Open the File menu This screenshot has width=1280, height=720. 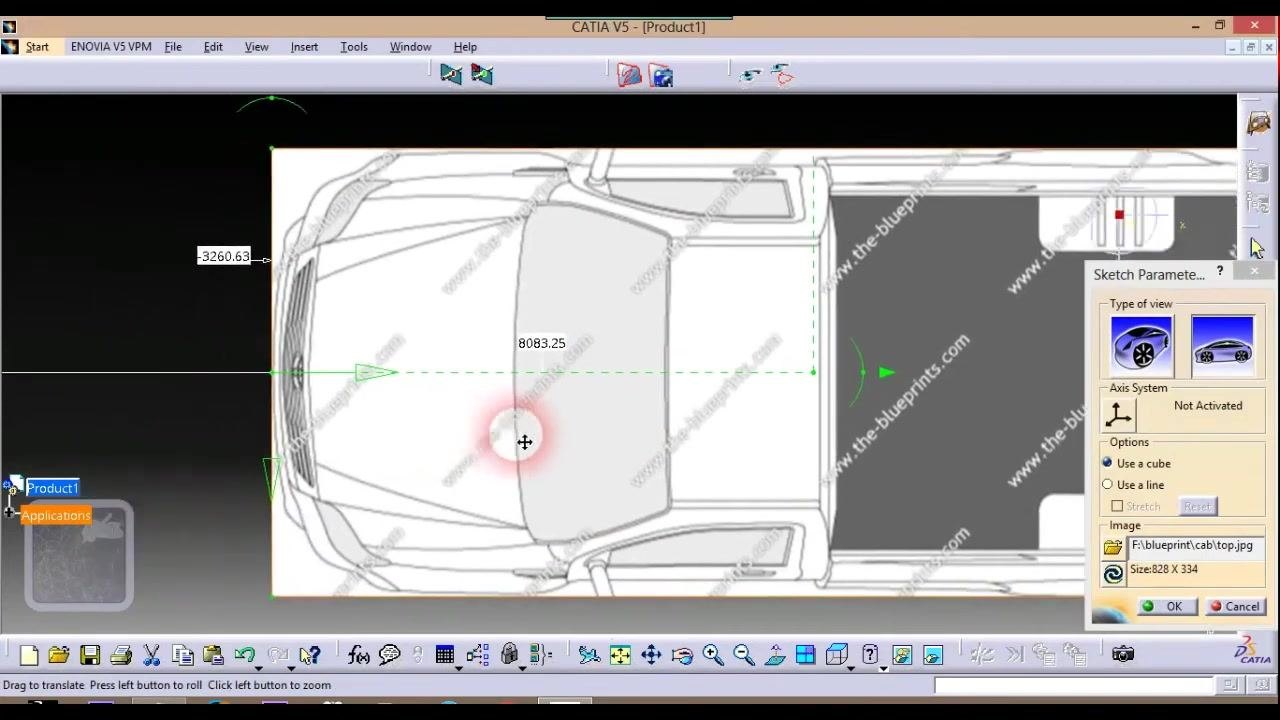[173, 47]
